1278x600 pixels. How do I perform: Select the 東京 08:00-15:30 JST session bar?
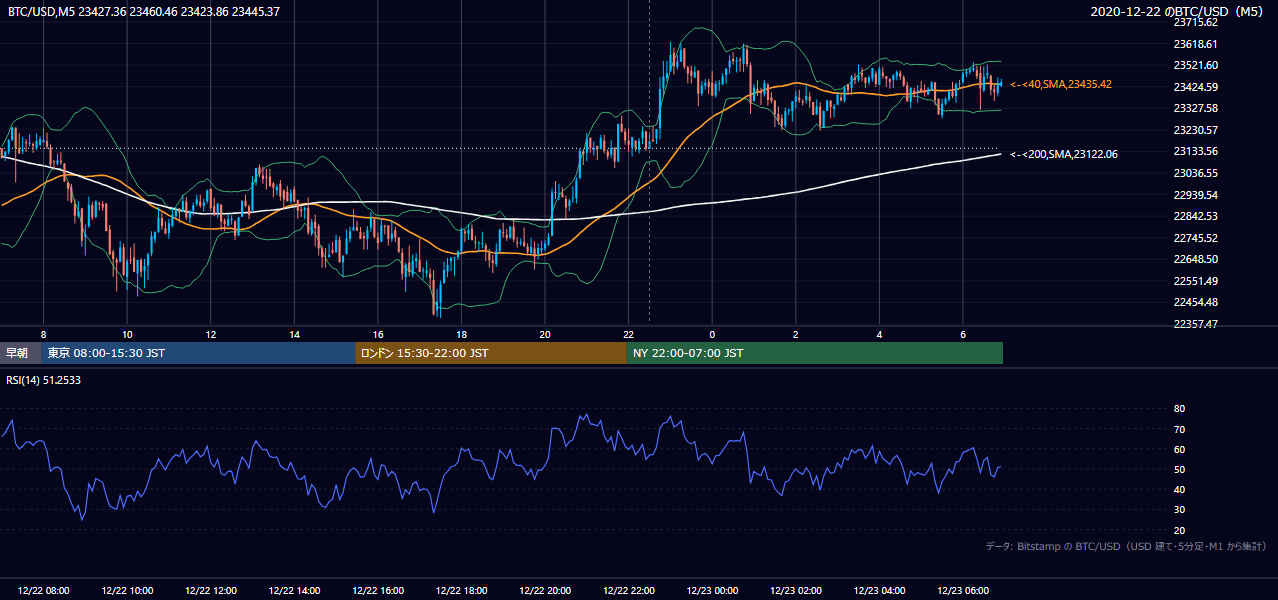198,353
